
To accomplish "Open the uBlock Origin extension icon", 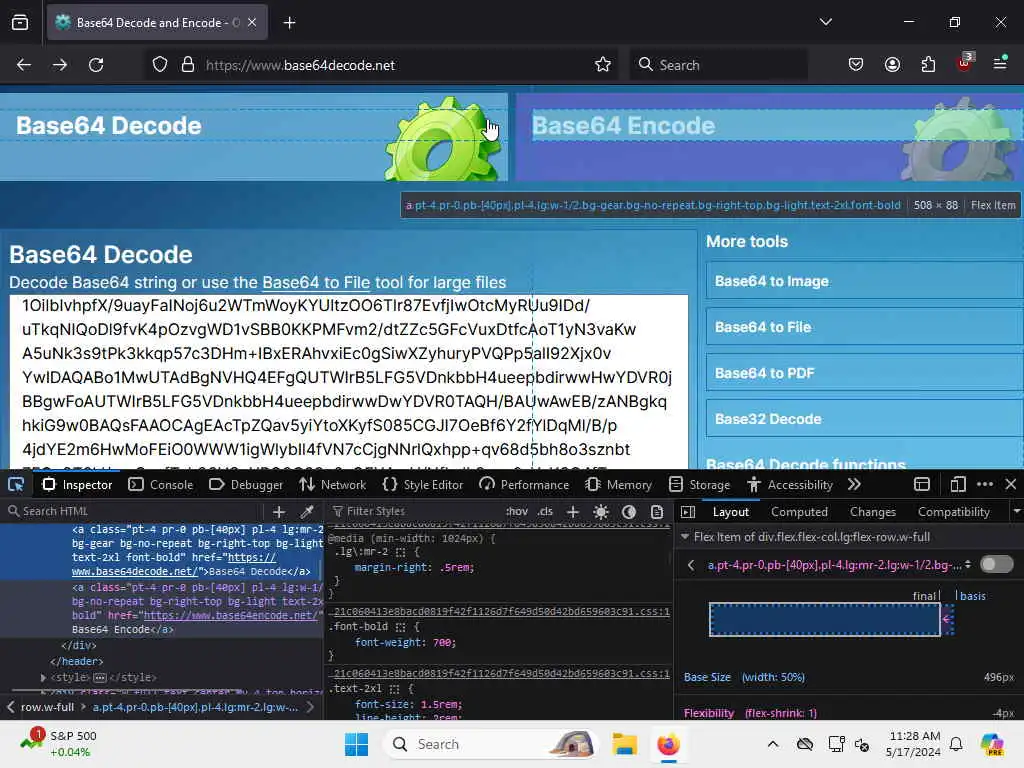I will click(965, 63).
